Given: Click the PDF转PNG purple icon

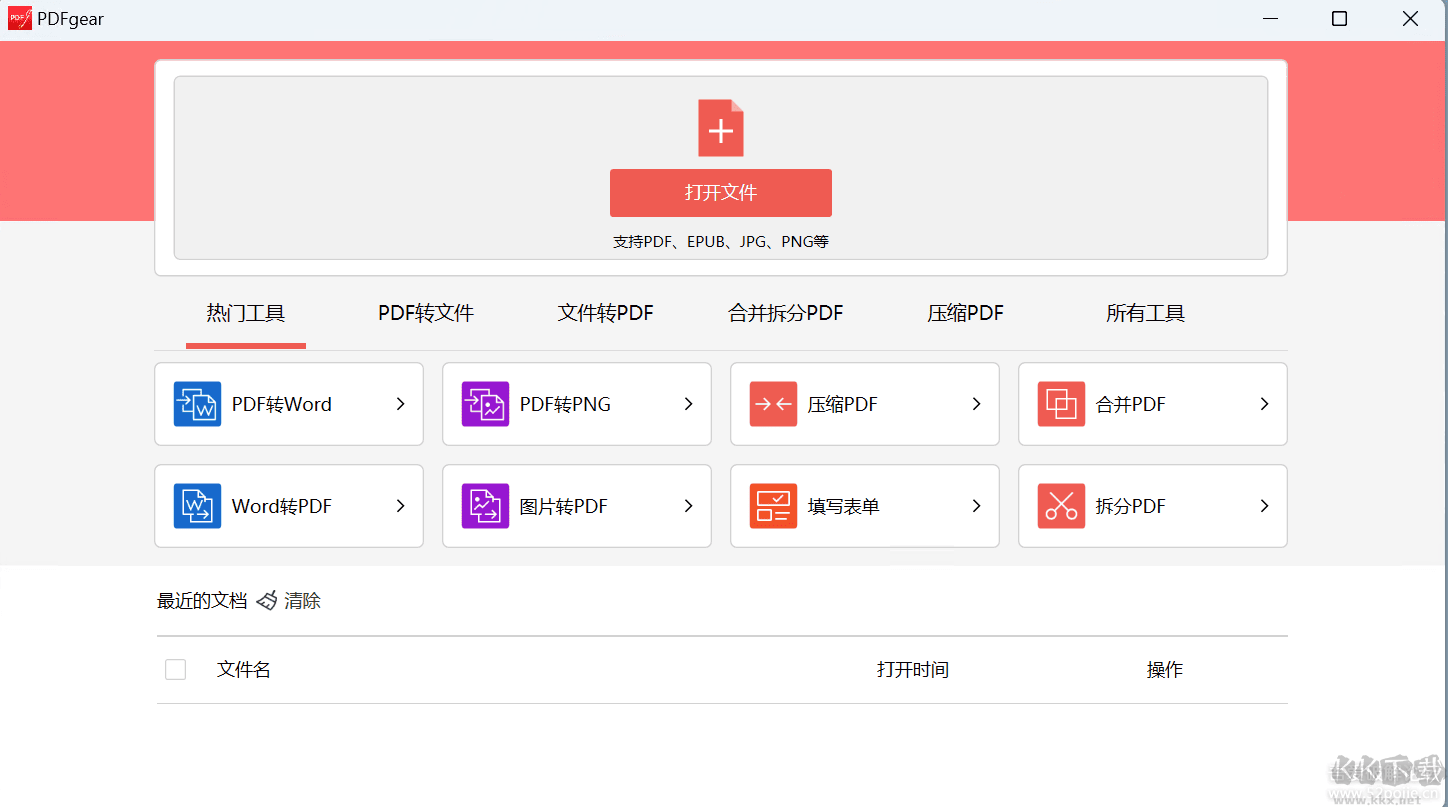Looking at the screenshot, I should (x=485, y=404).
